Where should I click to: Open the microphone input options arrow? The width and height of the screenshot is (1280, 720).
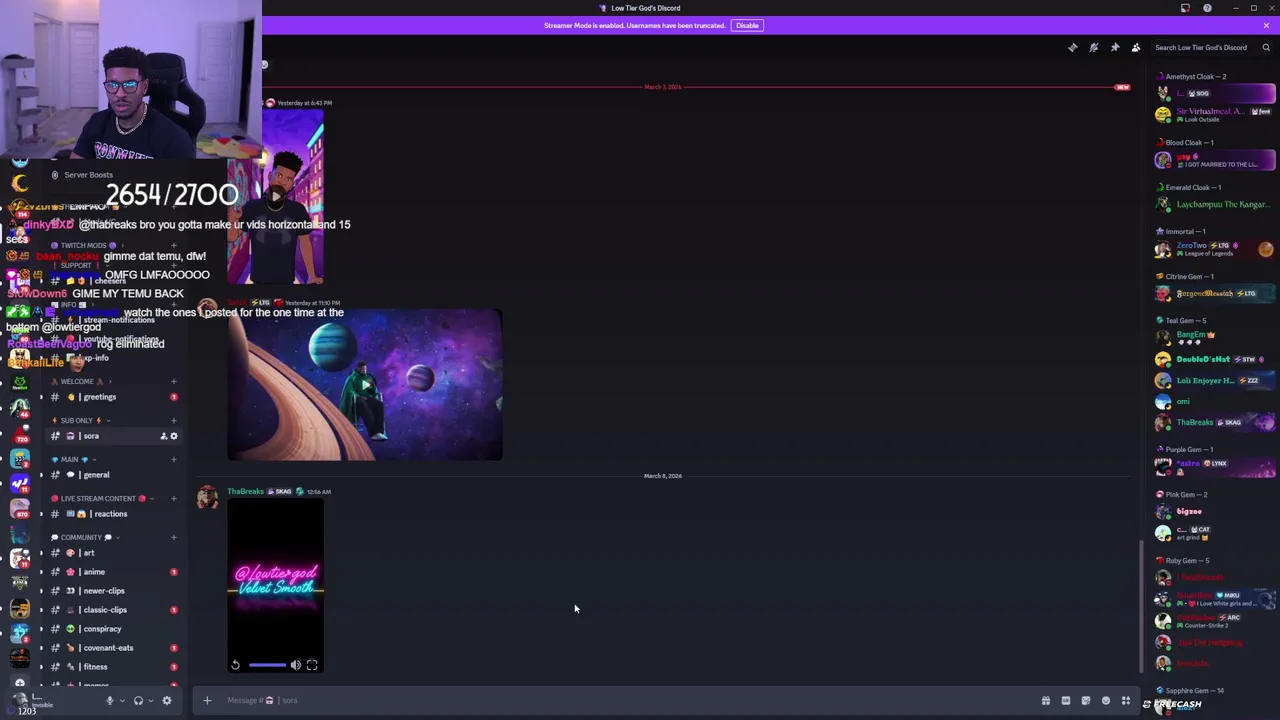point(122,701)
